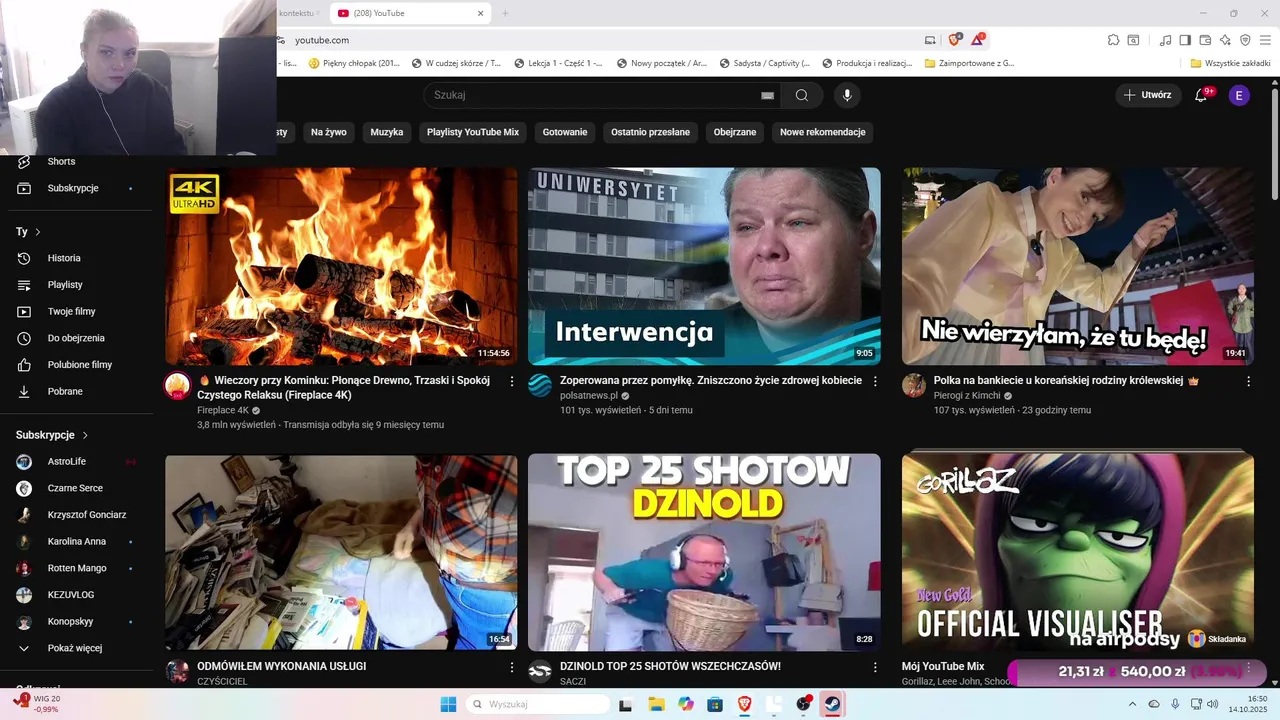Open the account avatar menu
Image resolution: width=1280 pixels, height=720 pixels.
coord(1239,95)
